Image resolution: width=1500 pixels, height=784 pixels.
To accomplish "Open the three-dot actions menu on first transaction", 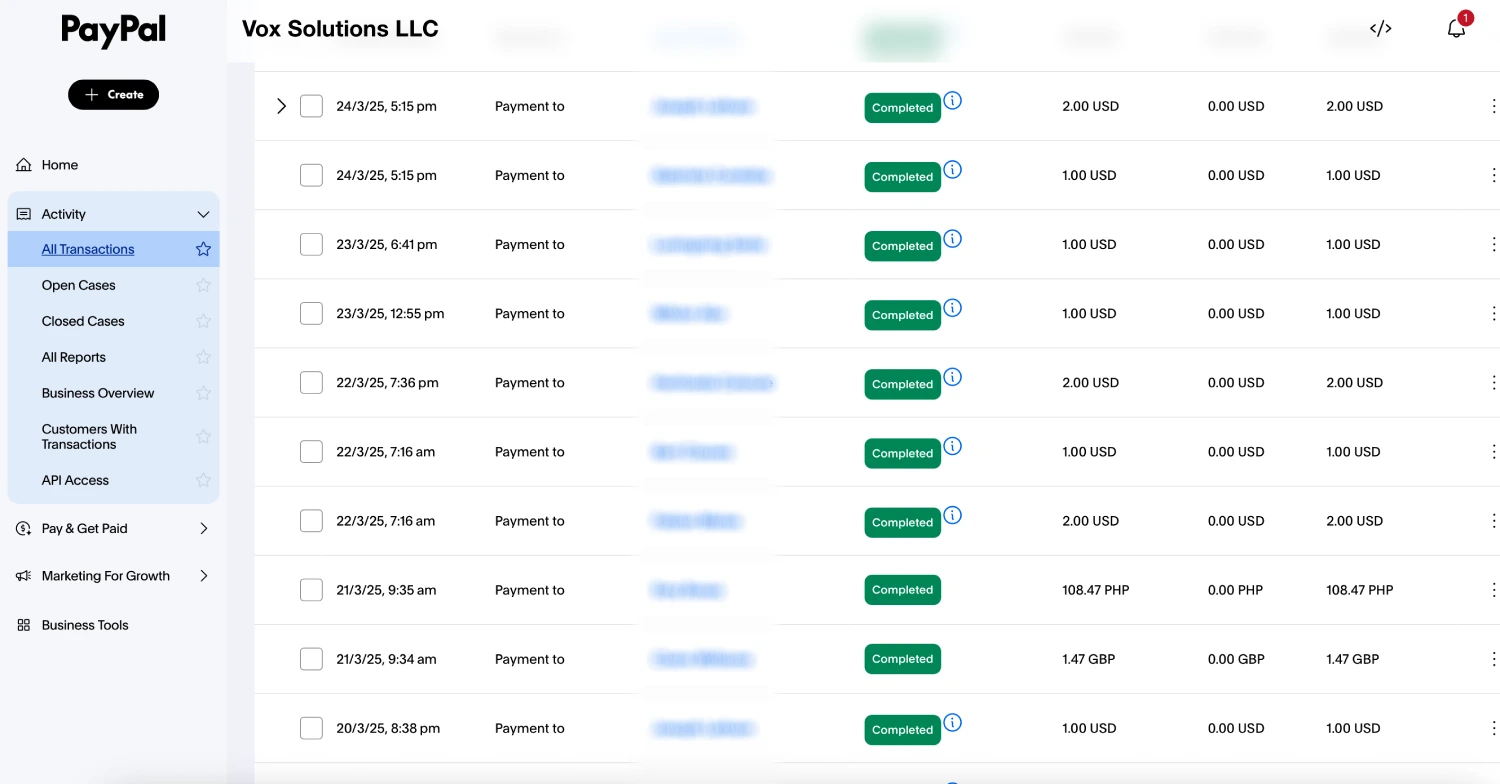I will [x=1494, y=105].
